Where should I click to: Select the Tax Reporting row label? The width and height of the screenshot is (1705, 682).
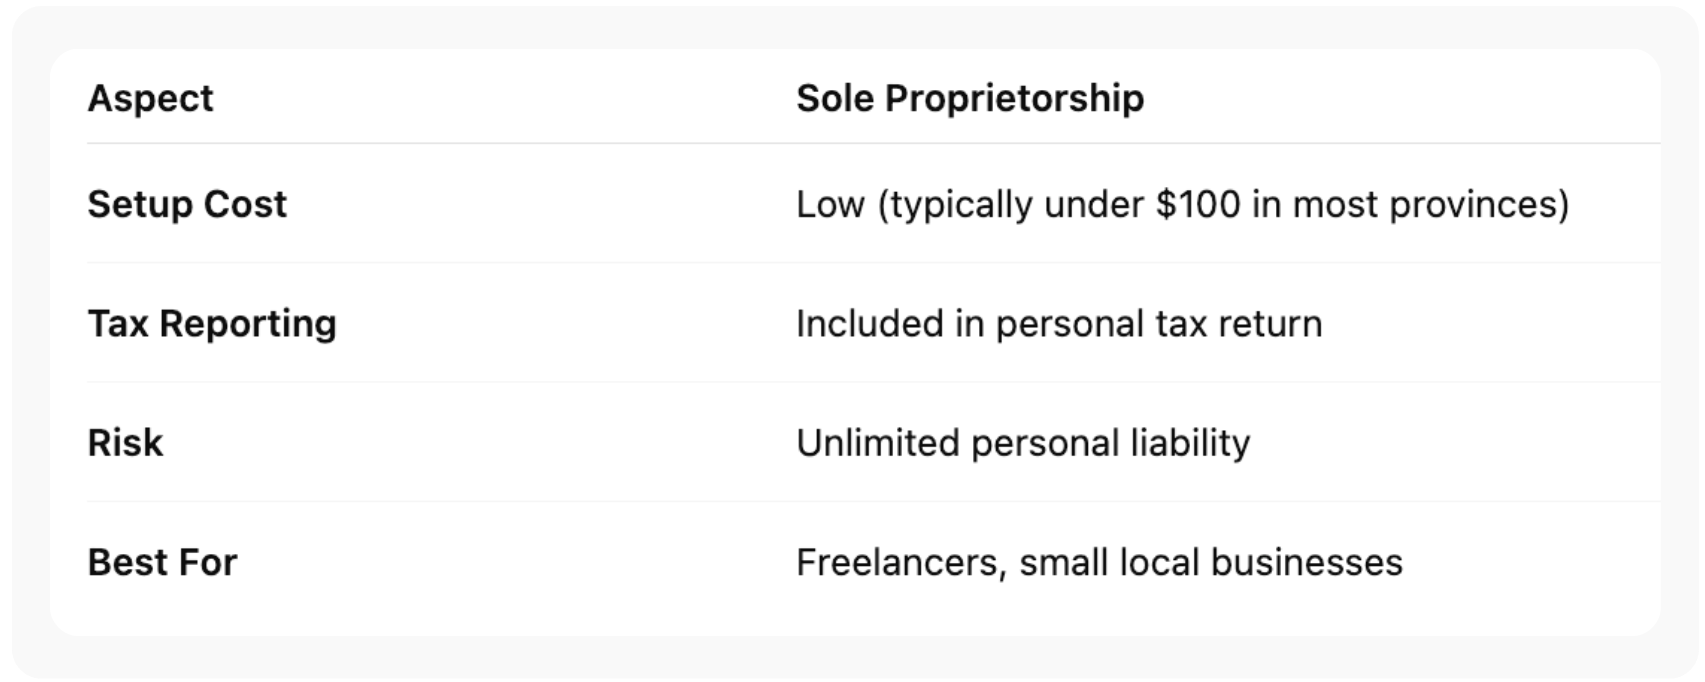212,323
